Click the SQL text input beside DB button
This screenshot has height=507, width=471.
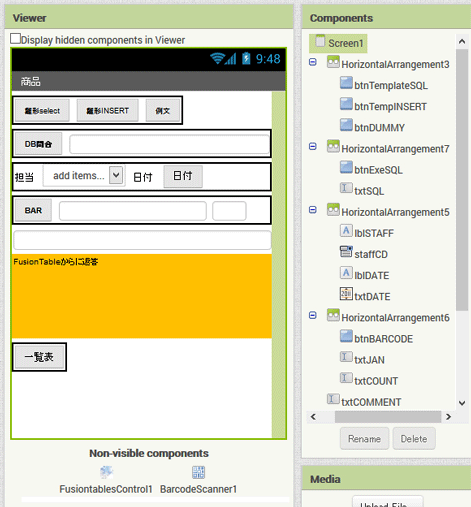(x=169, y=144)
